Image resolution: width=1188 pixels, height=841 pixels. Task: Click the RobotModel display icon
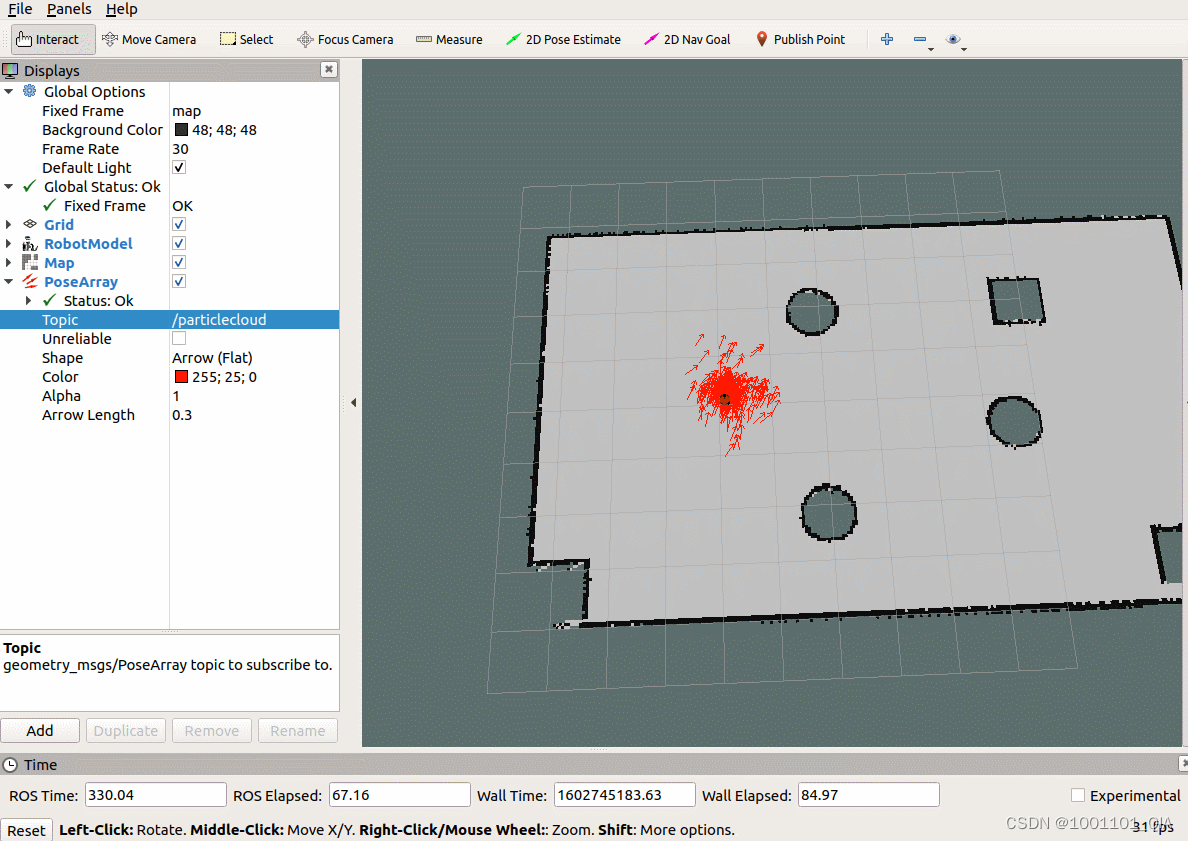pos(30,243)
